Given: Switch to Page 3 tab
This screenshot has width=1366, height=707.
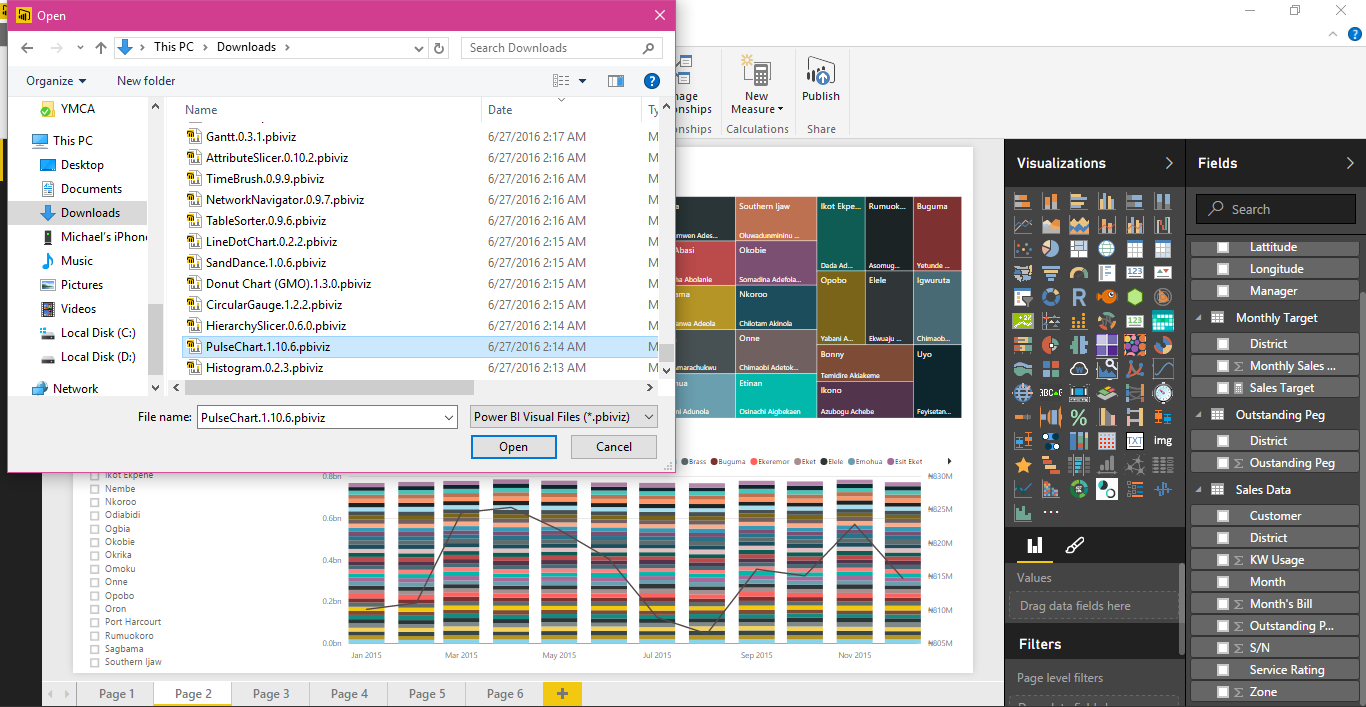Looking at the screenshot, I should [x=271, y=694].
